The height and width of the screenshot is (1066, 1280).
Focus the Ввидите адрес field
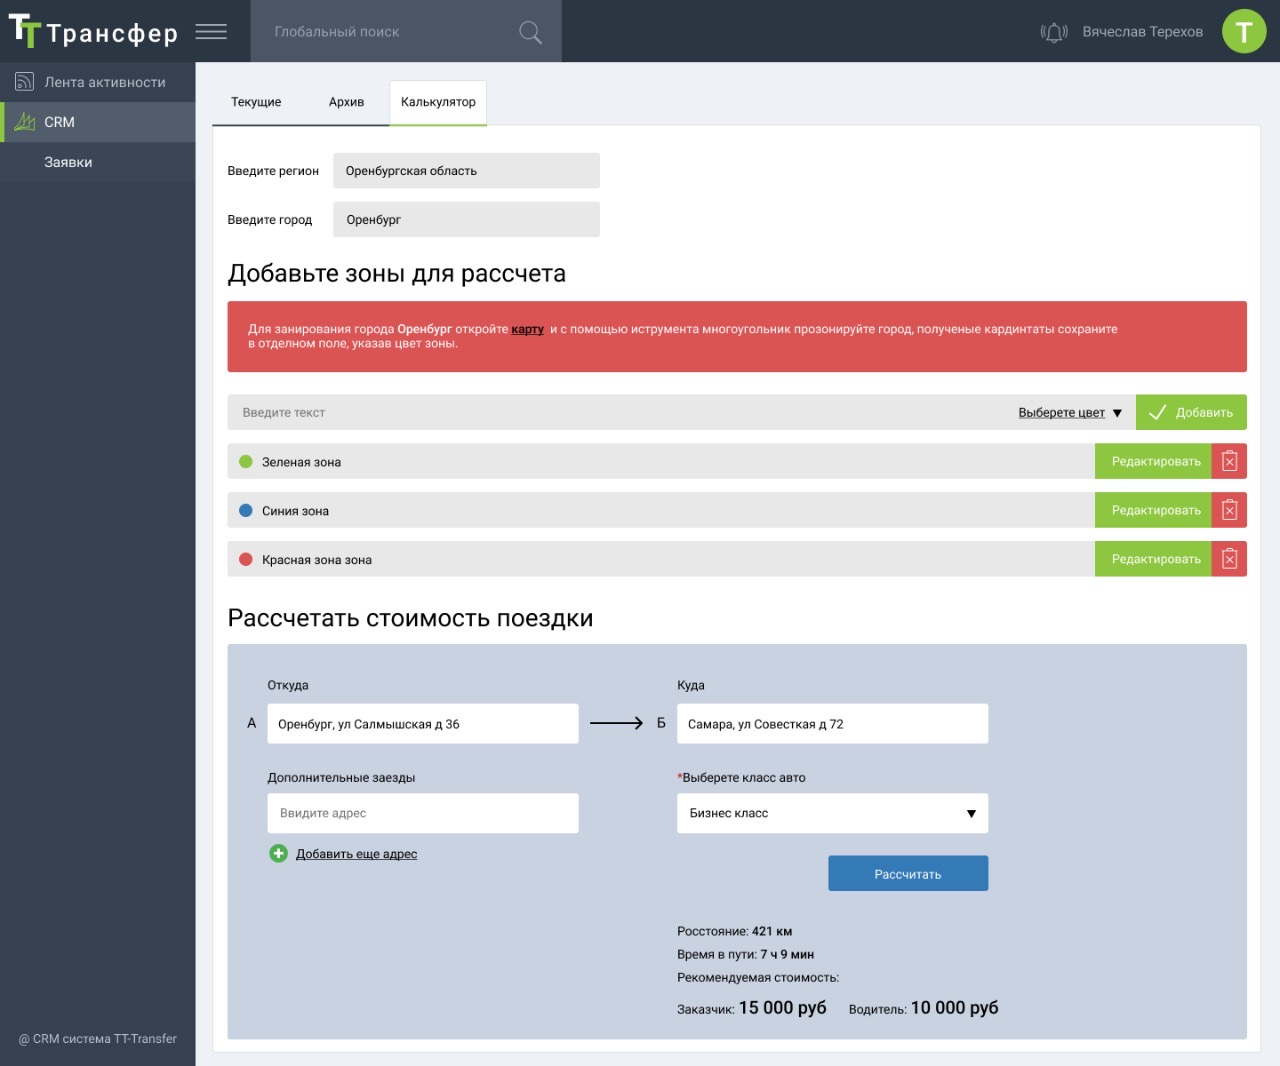click(423, 813)
